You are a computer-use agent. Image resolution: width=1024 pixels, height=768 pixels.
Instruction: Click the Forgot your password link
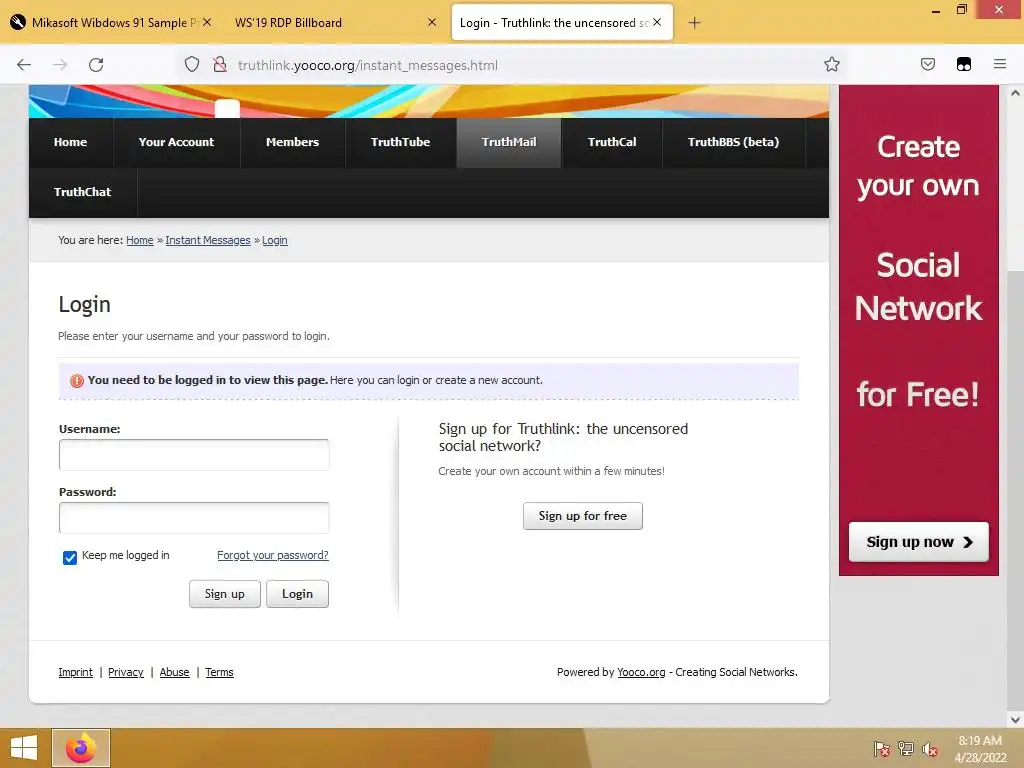[x=273, y=555]
